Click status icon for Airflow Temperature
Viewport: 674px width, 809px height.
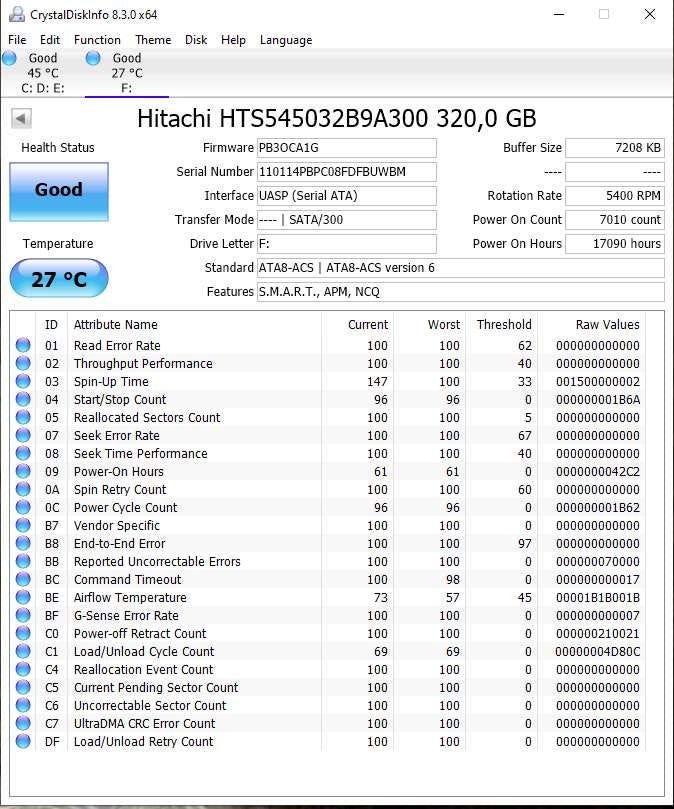pyautogui.click(x=23, y=597)
